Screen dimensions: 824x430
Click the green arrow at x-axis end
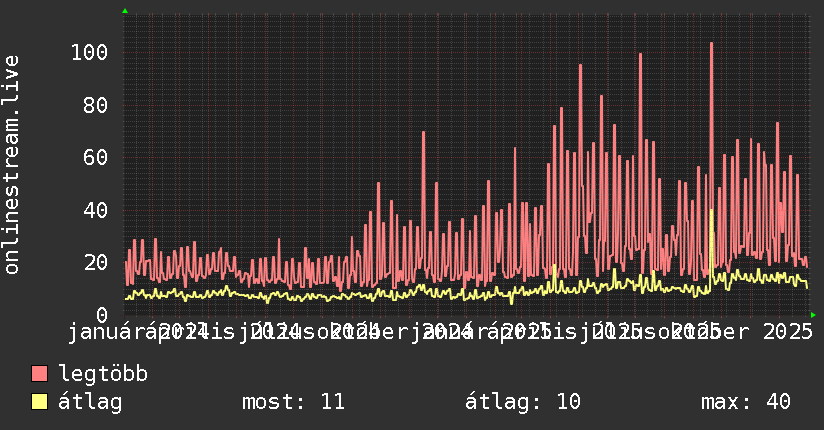tap(813, 315)
